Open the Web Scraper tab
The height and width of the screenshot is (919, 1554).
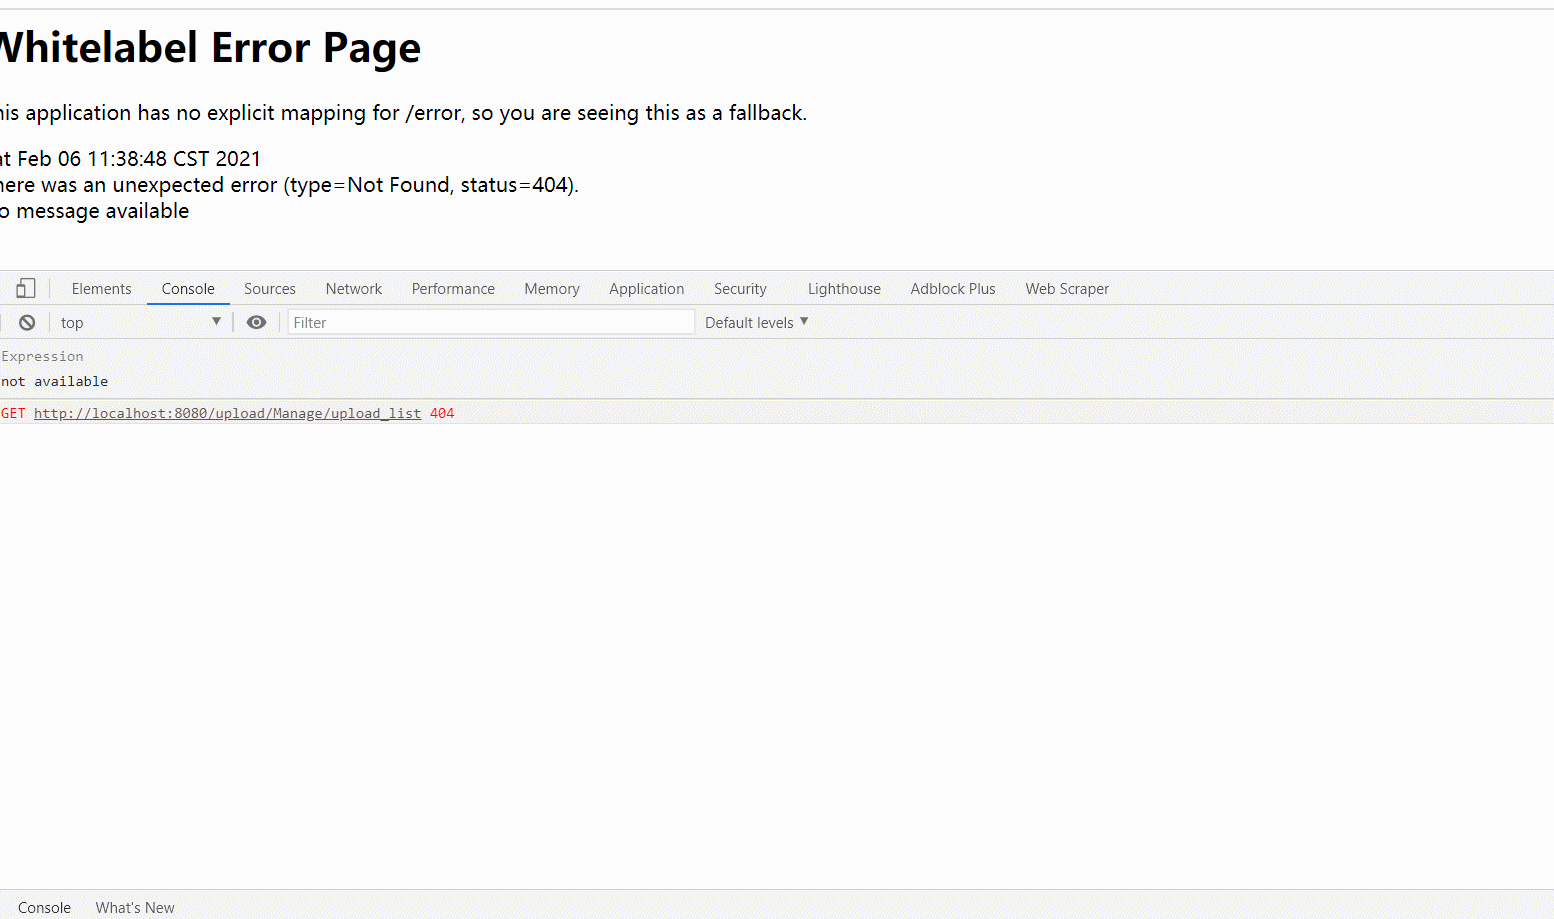point(1067,288)
